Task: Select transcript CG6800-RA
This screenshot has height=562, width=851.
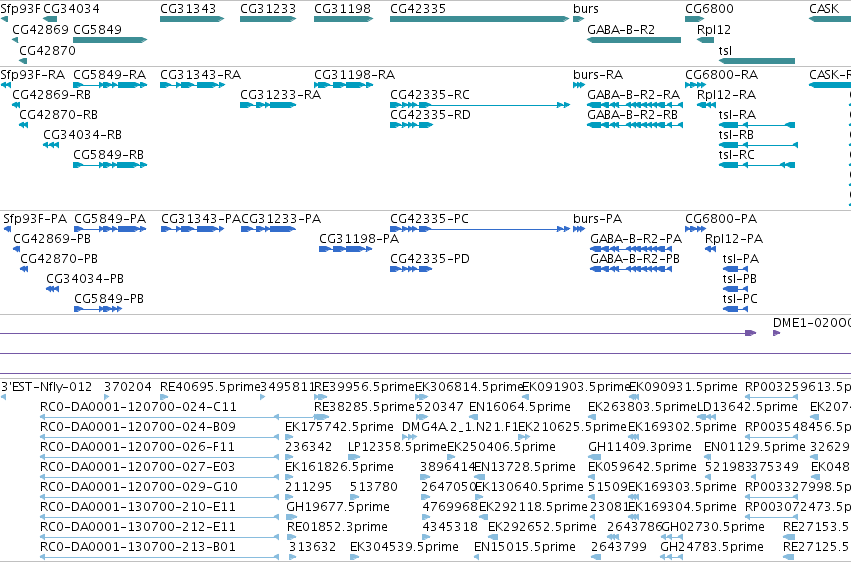Action: point(695,85)
